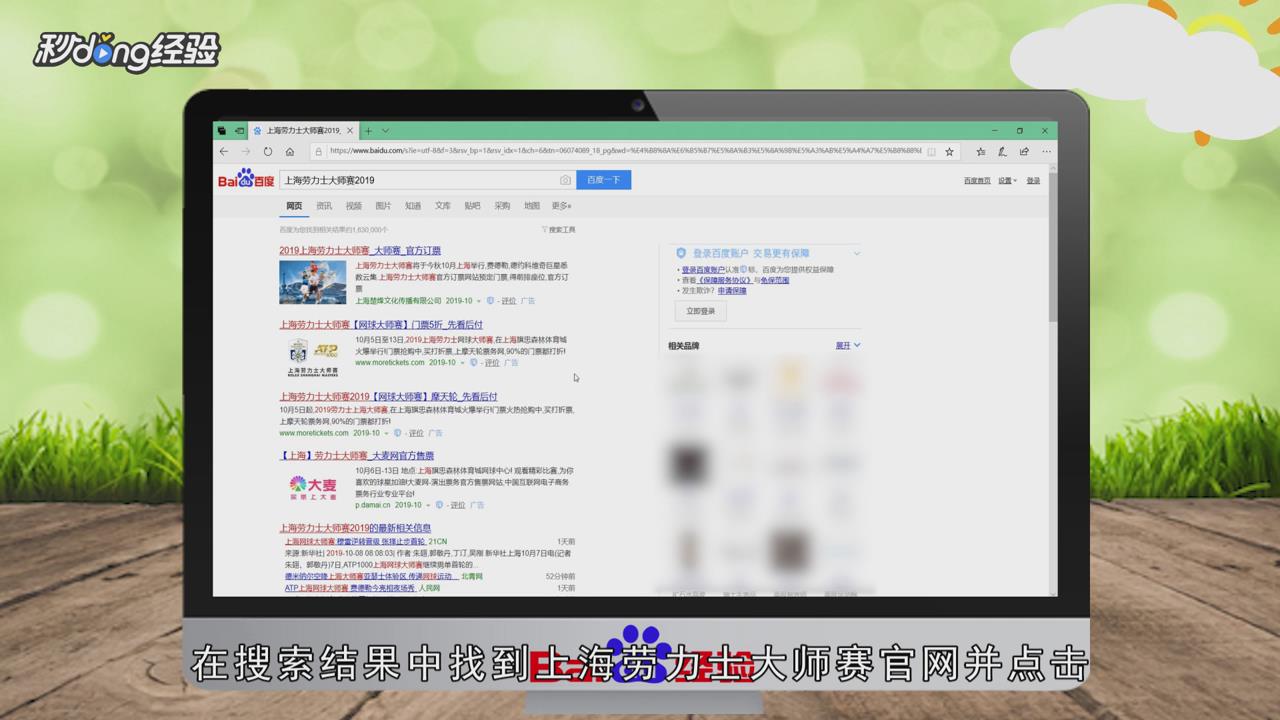Switch to the 资讯 tab
This screenshot has width=1280, height=720.
[x=324, y=206]
